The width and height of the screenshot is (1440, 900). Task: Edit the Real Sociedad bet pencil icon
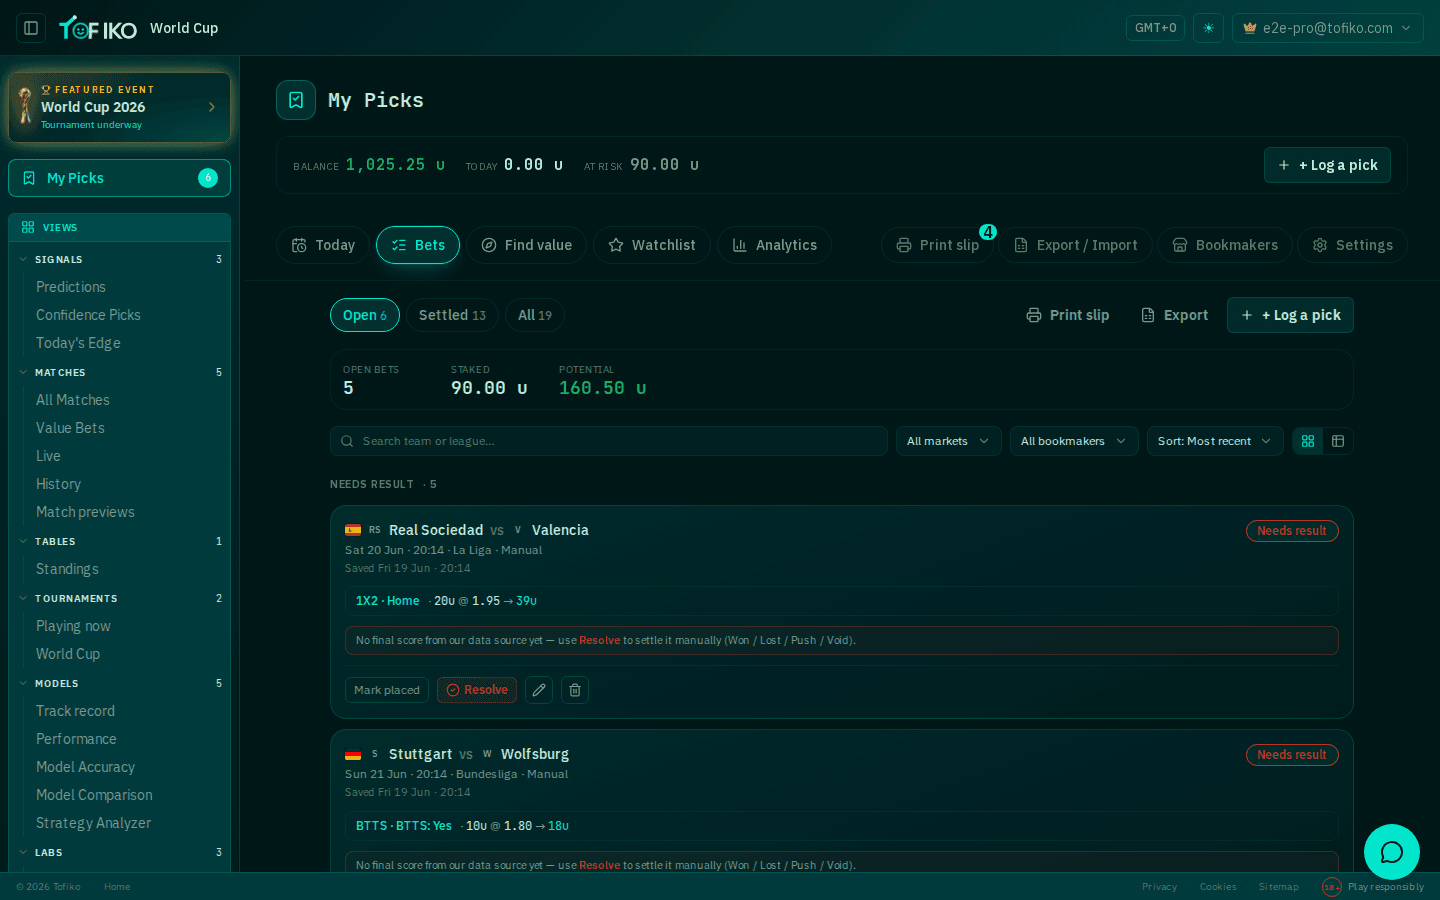coord(539,690)
